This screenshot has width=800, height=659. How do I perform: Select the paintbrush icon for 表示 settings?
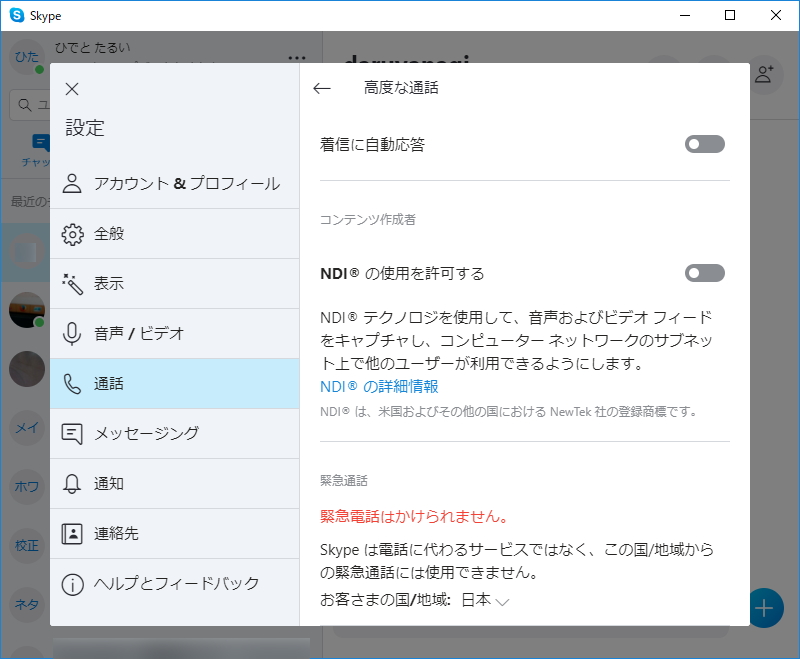coord(70,284)
